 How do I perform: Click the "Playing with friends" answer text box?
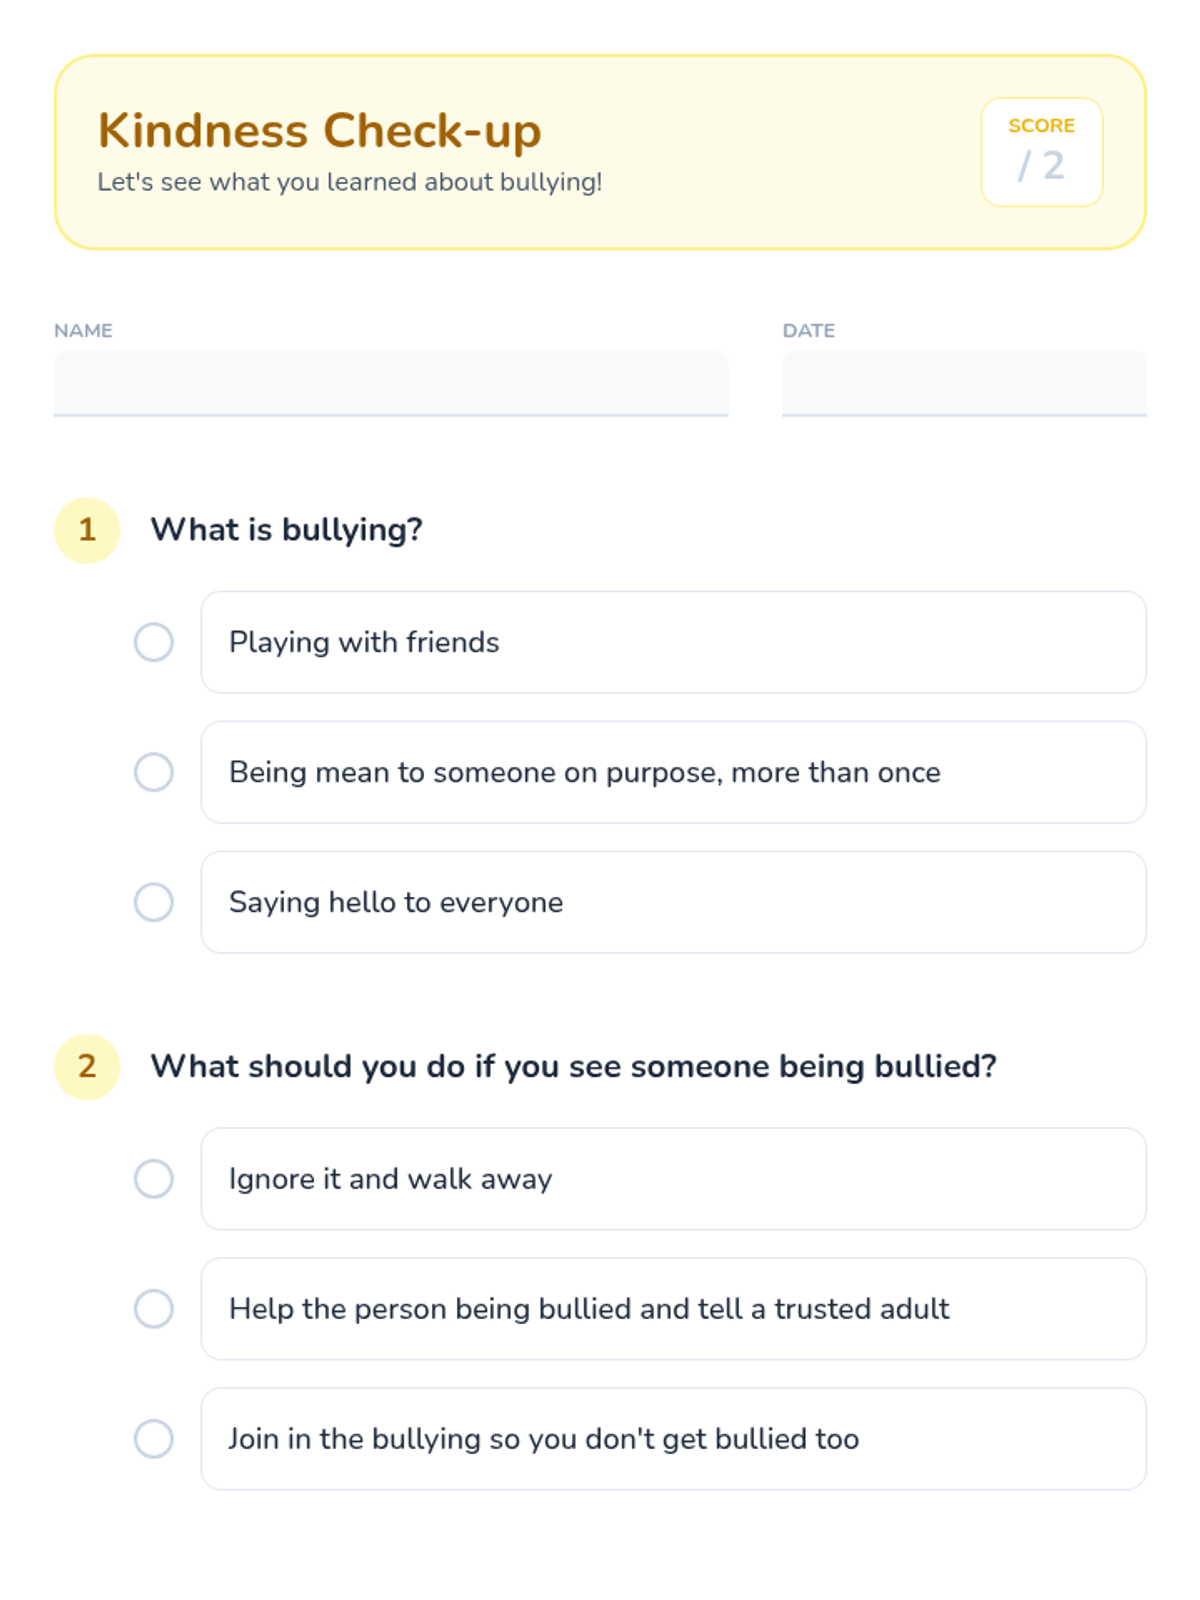pyautogui.click(x=673, y=642)
